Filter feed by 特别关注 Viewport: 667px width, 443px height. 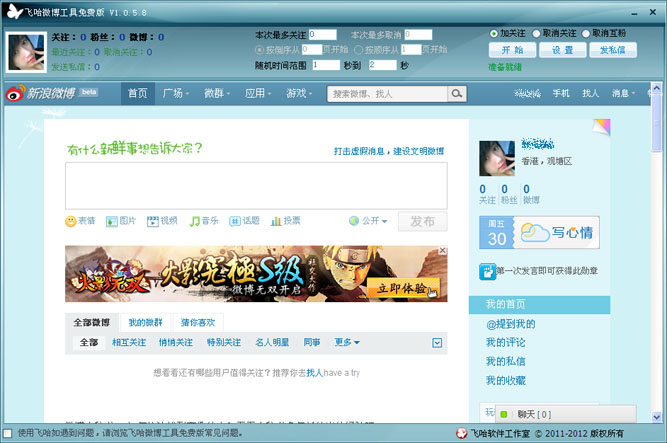[x=224, y=342]
